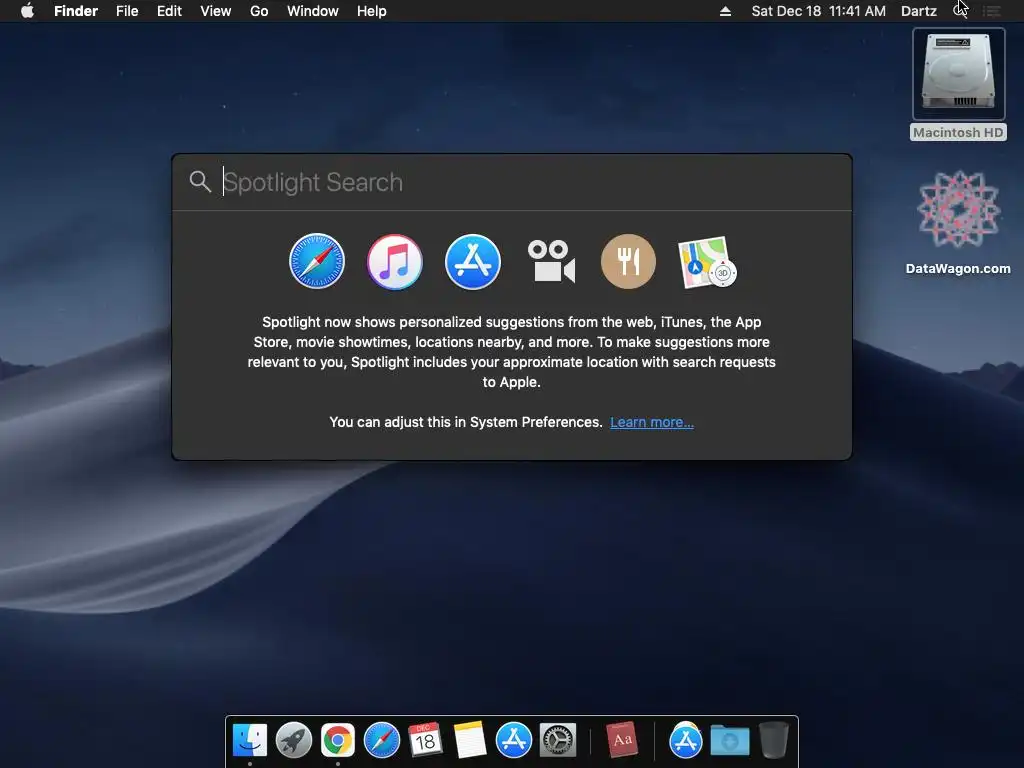Open Notes from the Dock
The image size is (1024, 768).
coord(470,740)
